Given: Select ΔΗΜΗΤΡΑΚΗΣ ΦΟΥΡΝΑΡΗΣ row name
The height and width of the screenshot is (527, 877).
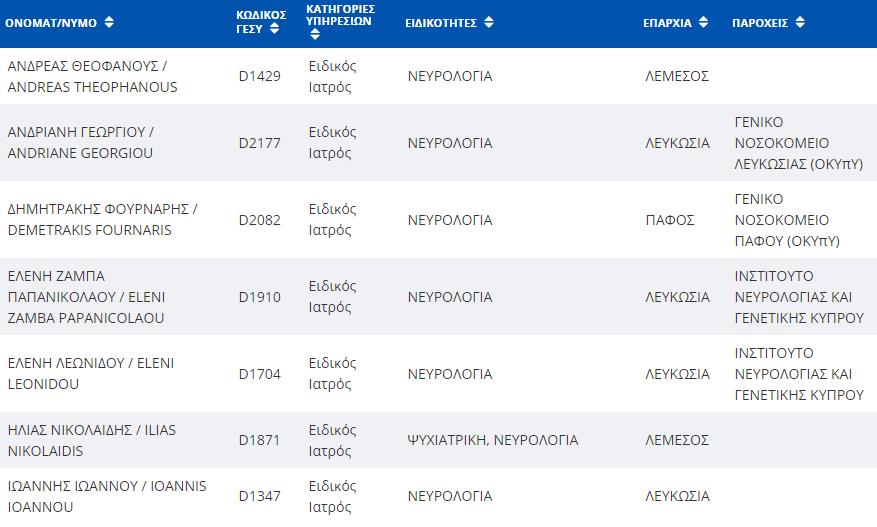Looking at the screenshot, I should pyautogui.click(x=102, y=219).
